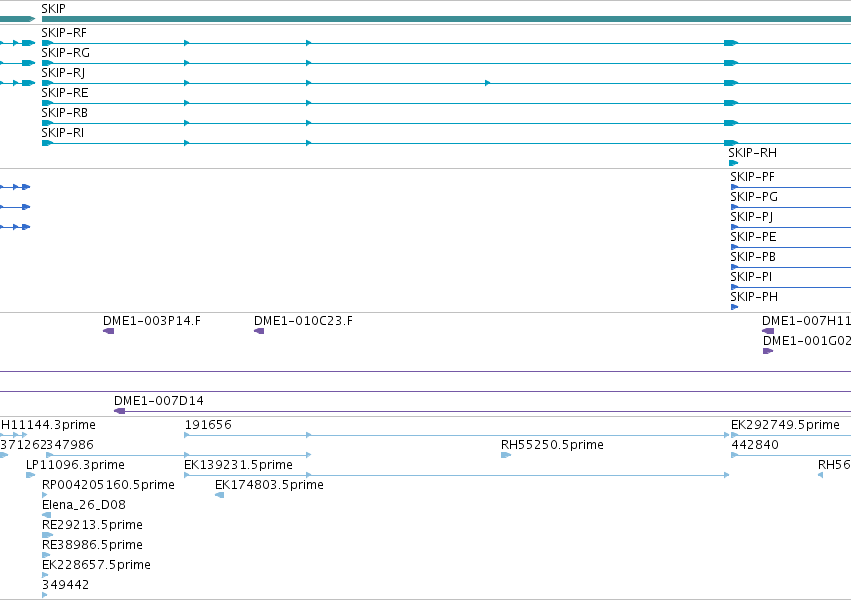Click the EK174803.5prime EST label
851x600 pixels.
pos(269,485)
